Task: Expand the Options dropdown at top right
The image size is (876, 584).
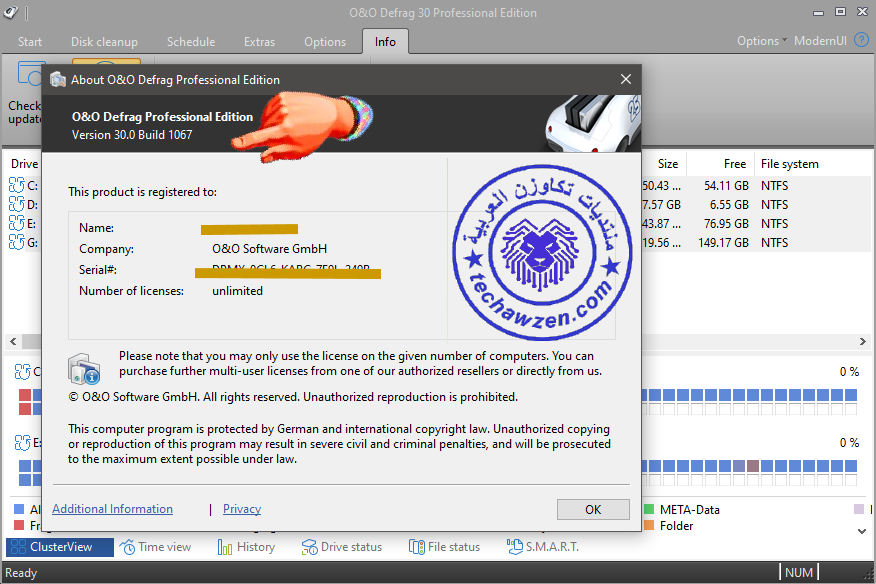Action: [x=761, y=41]
